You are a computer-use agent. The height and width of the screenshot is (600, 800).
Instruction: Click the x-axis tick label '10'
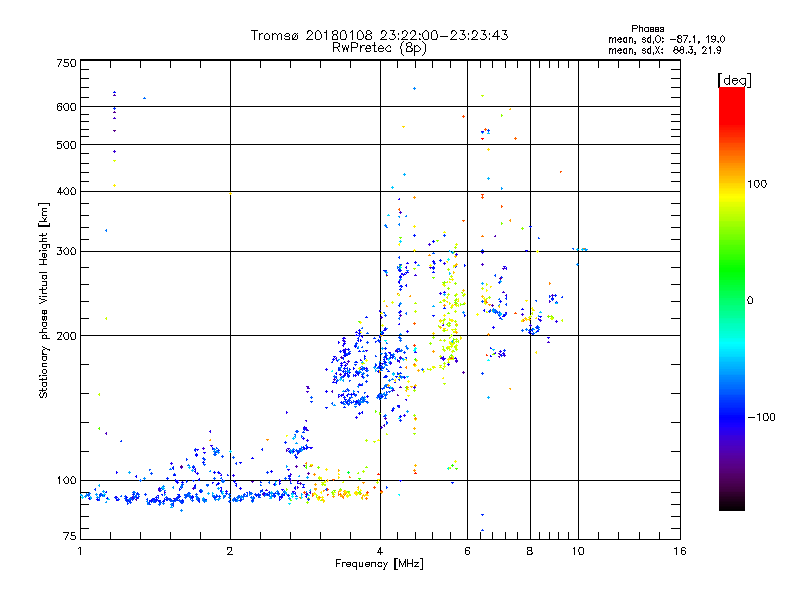578,551
